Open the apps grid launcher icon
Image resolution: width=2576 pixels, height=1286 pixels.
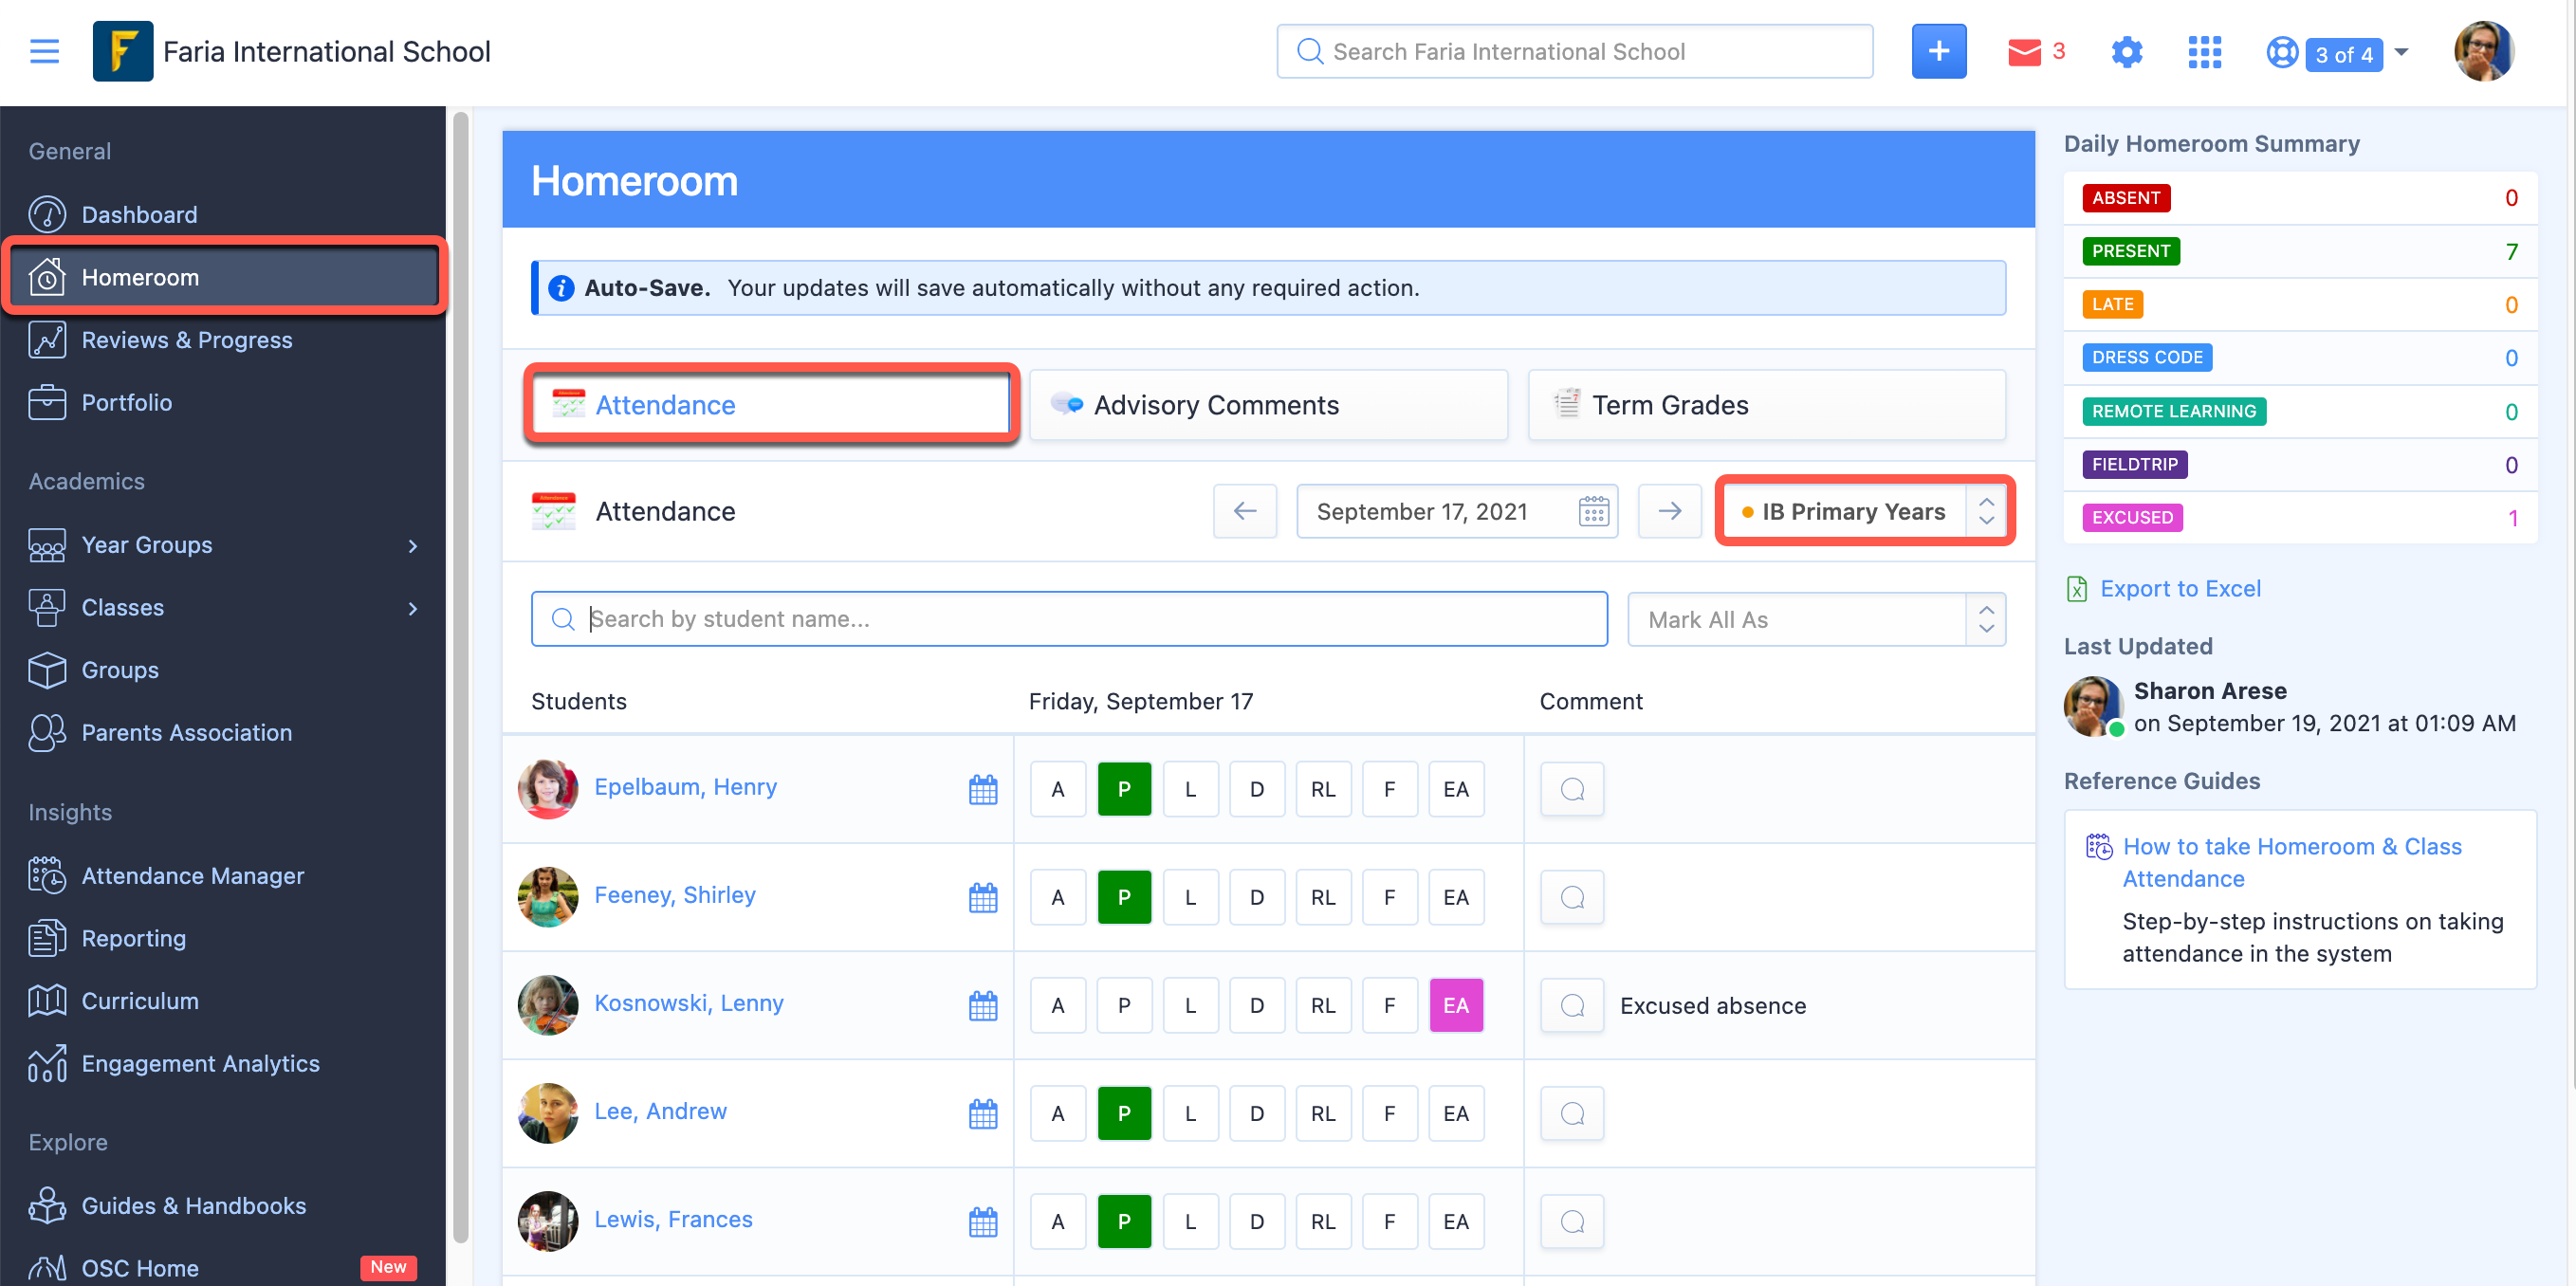[2203, 52]
